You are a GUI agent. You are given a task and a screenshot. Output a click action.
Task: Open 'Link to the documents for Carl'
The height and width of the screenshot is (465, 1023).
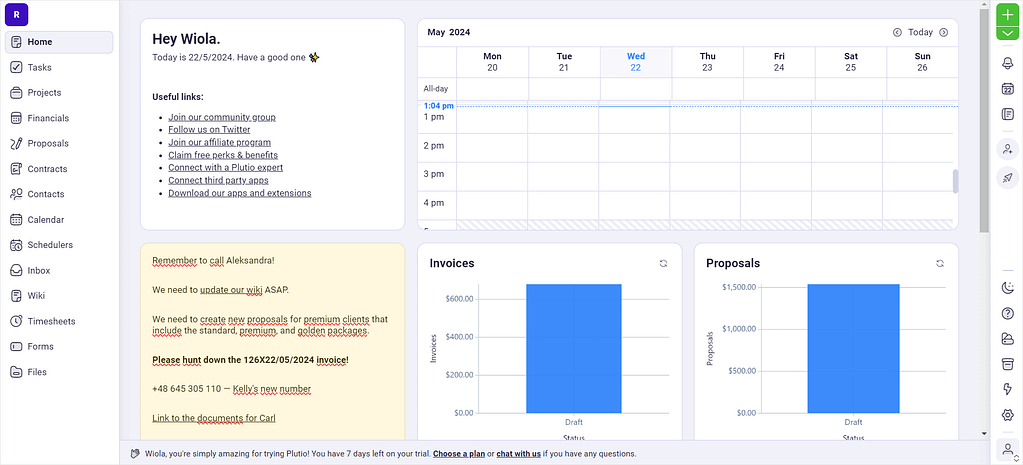[x=214, y=418]
